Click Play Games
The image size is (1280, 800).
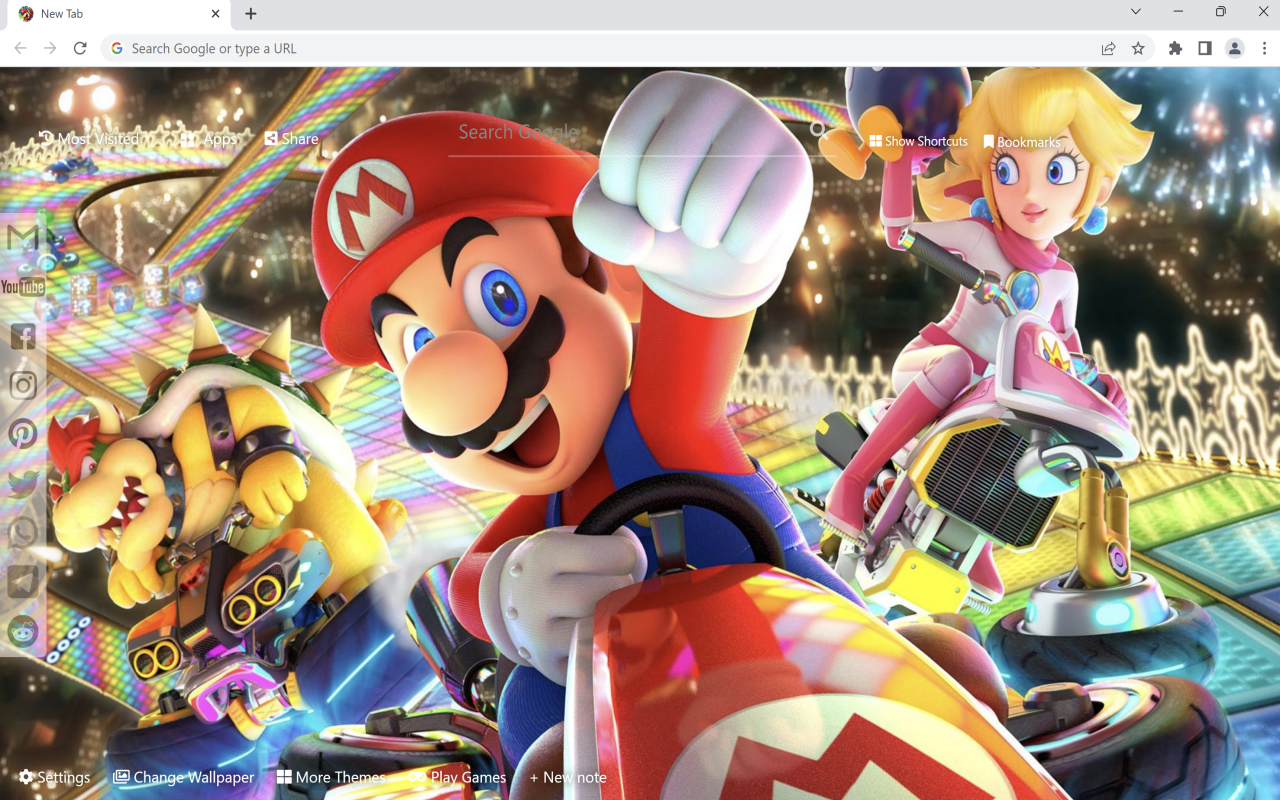[457, 777]
